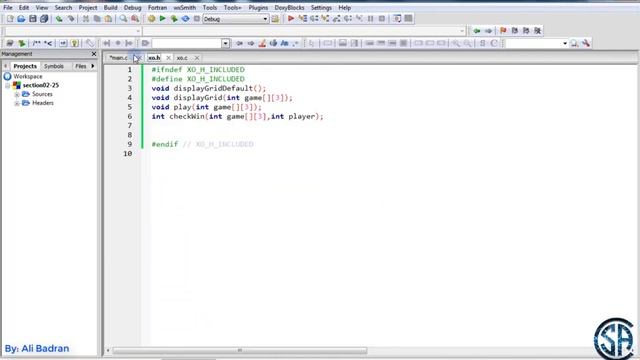Click the green Run arrow icon
Viewport: 640px width, 360px height.
tap(162, 19)
